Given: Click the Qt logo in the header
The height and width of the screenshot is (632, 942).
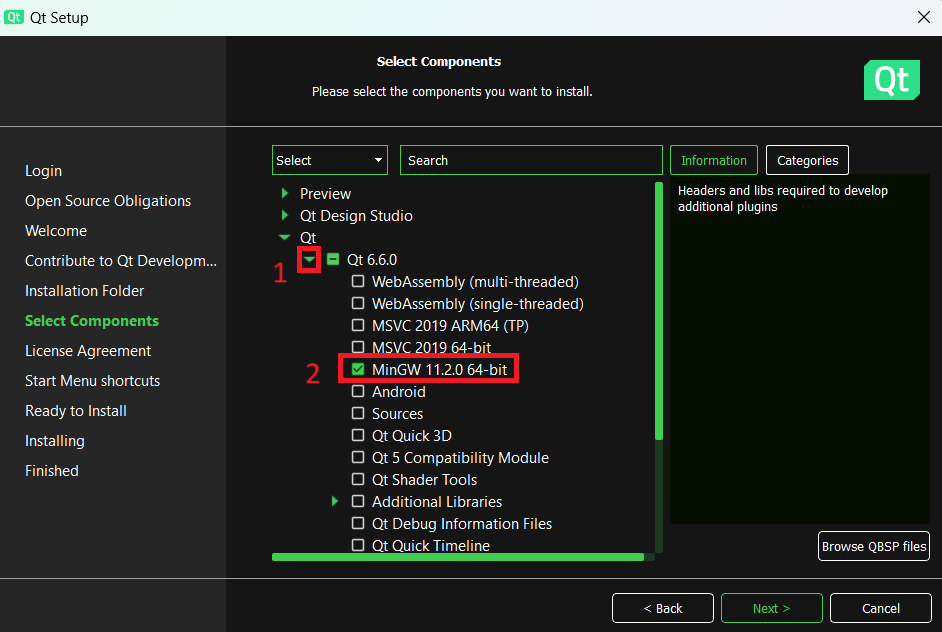Looking at the screenshot, I should click(x=892, y=80).
